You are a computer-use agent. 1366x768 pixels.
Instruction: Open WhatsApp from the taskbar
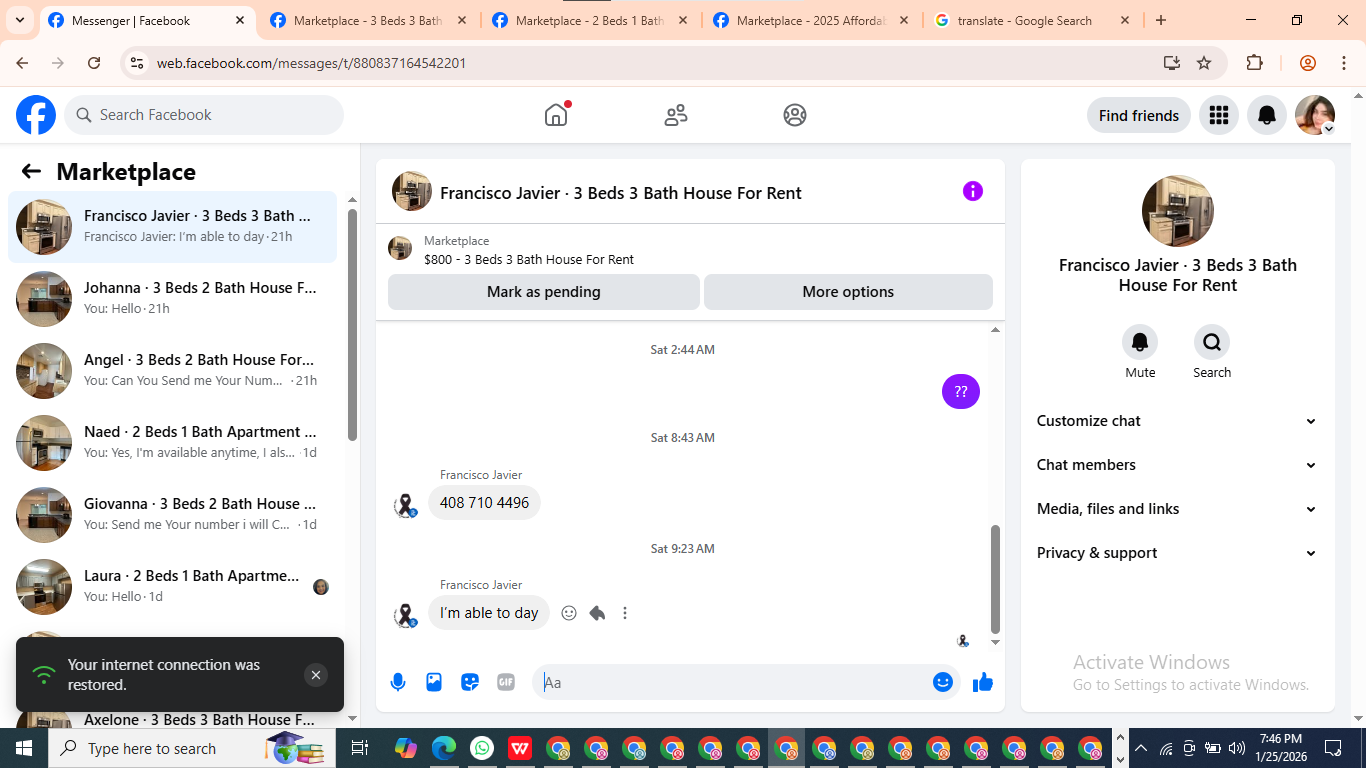[x=482, y=748]
